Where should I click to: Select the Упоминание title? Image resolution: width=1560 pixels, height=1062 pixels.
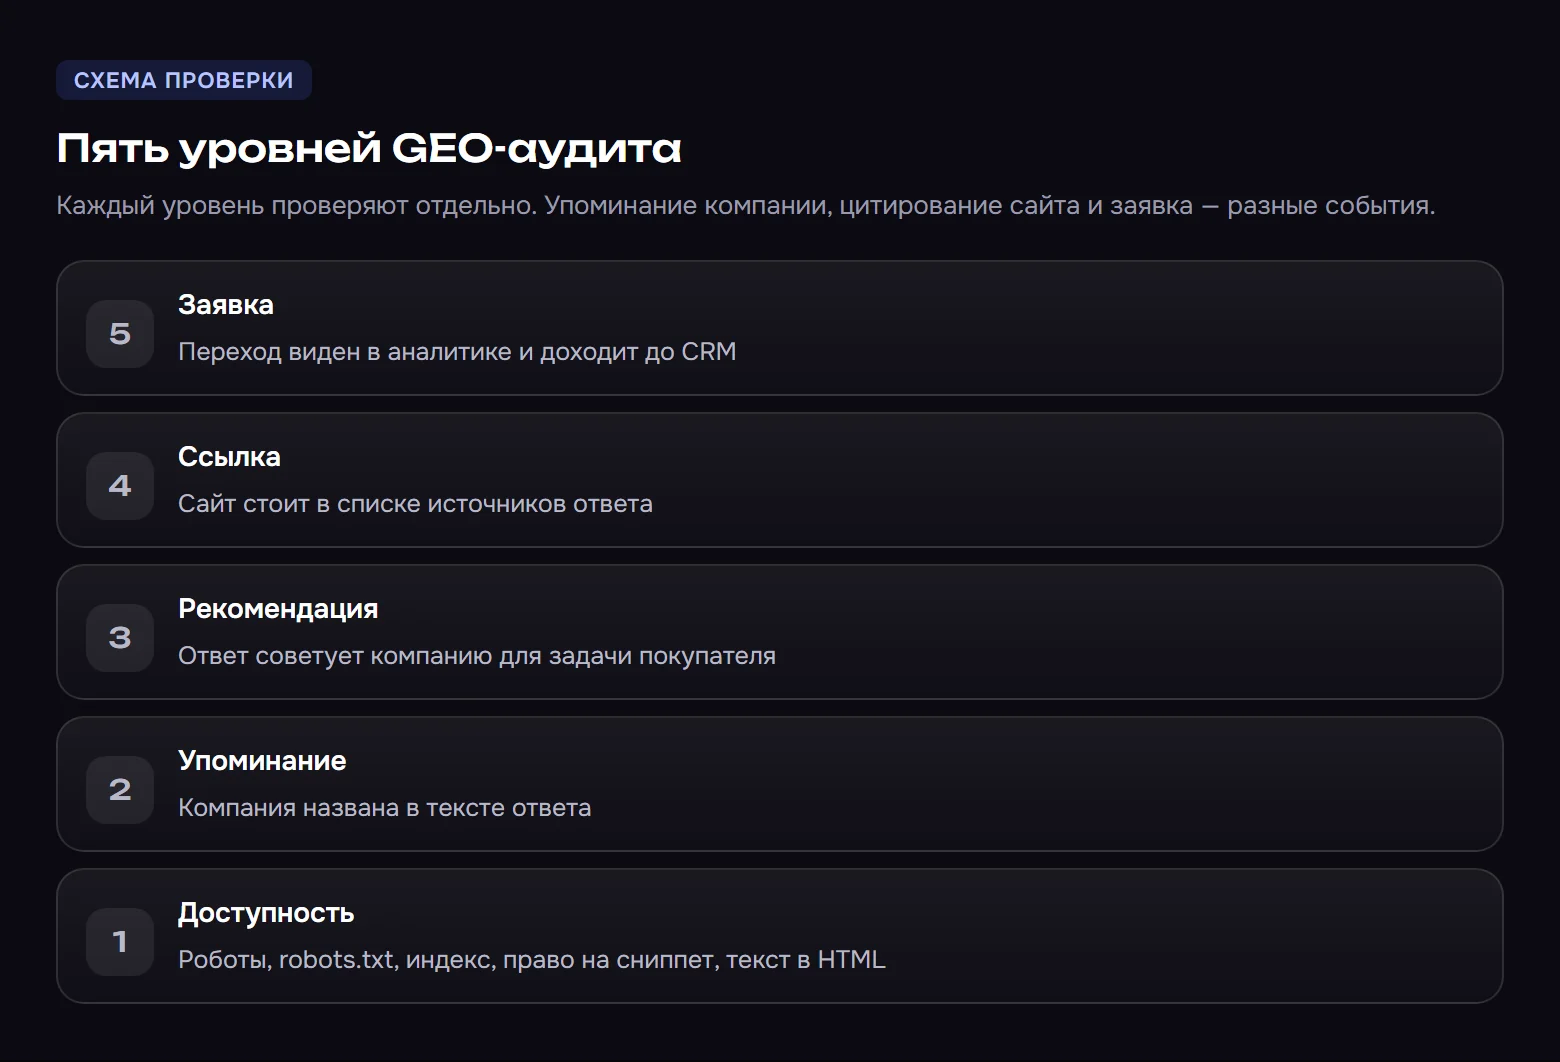click(262, 761)
